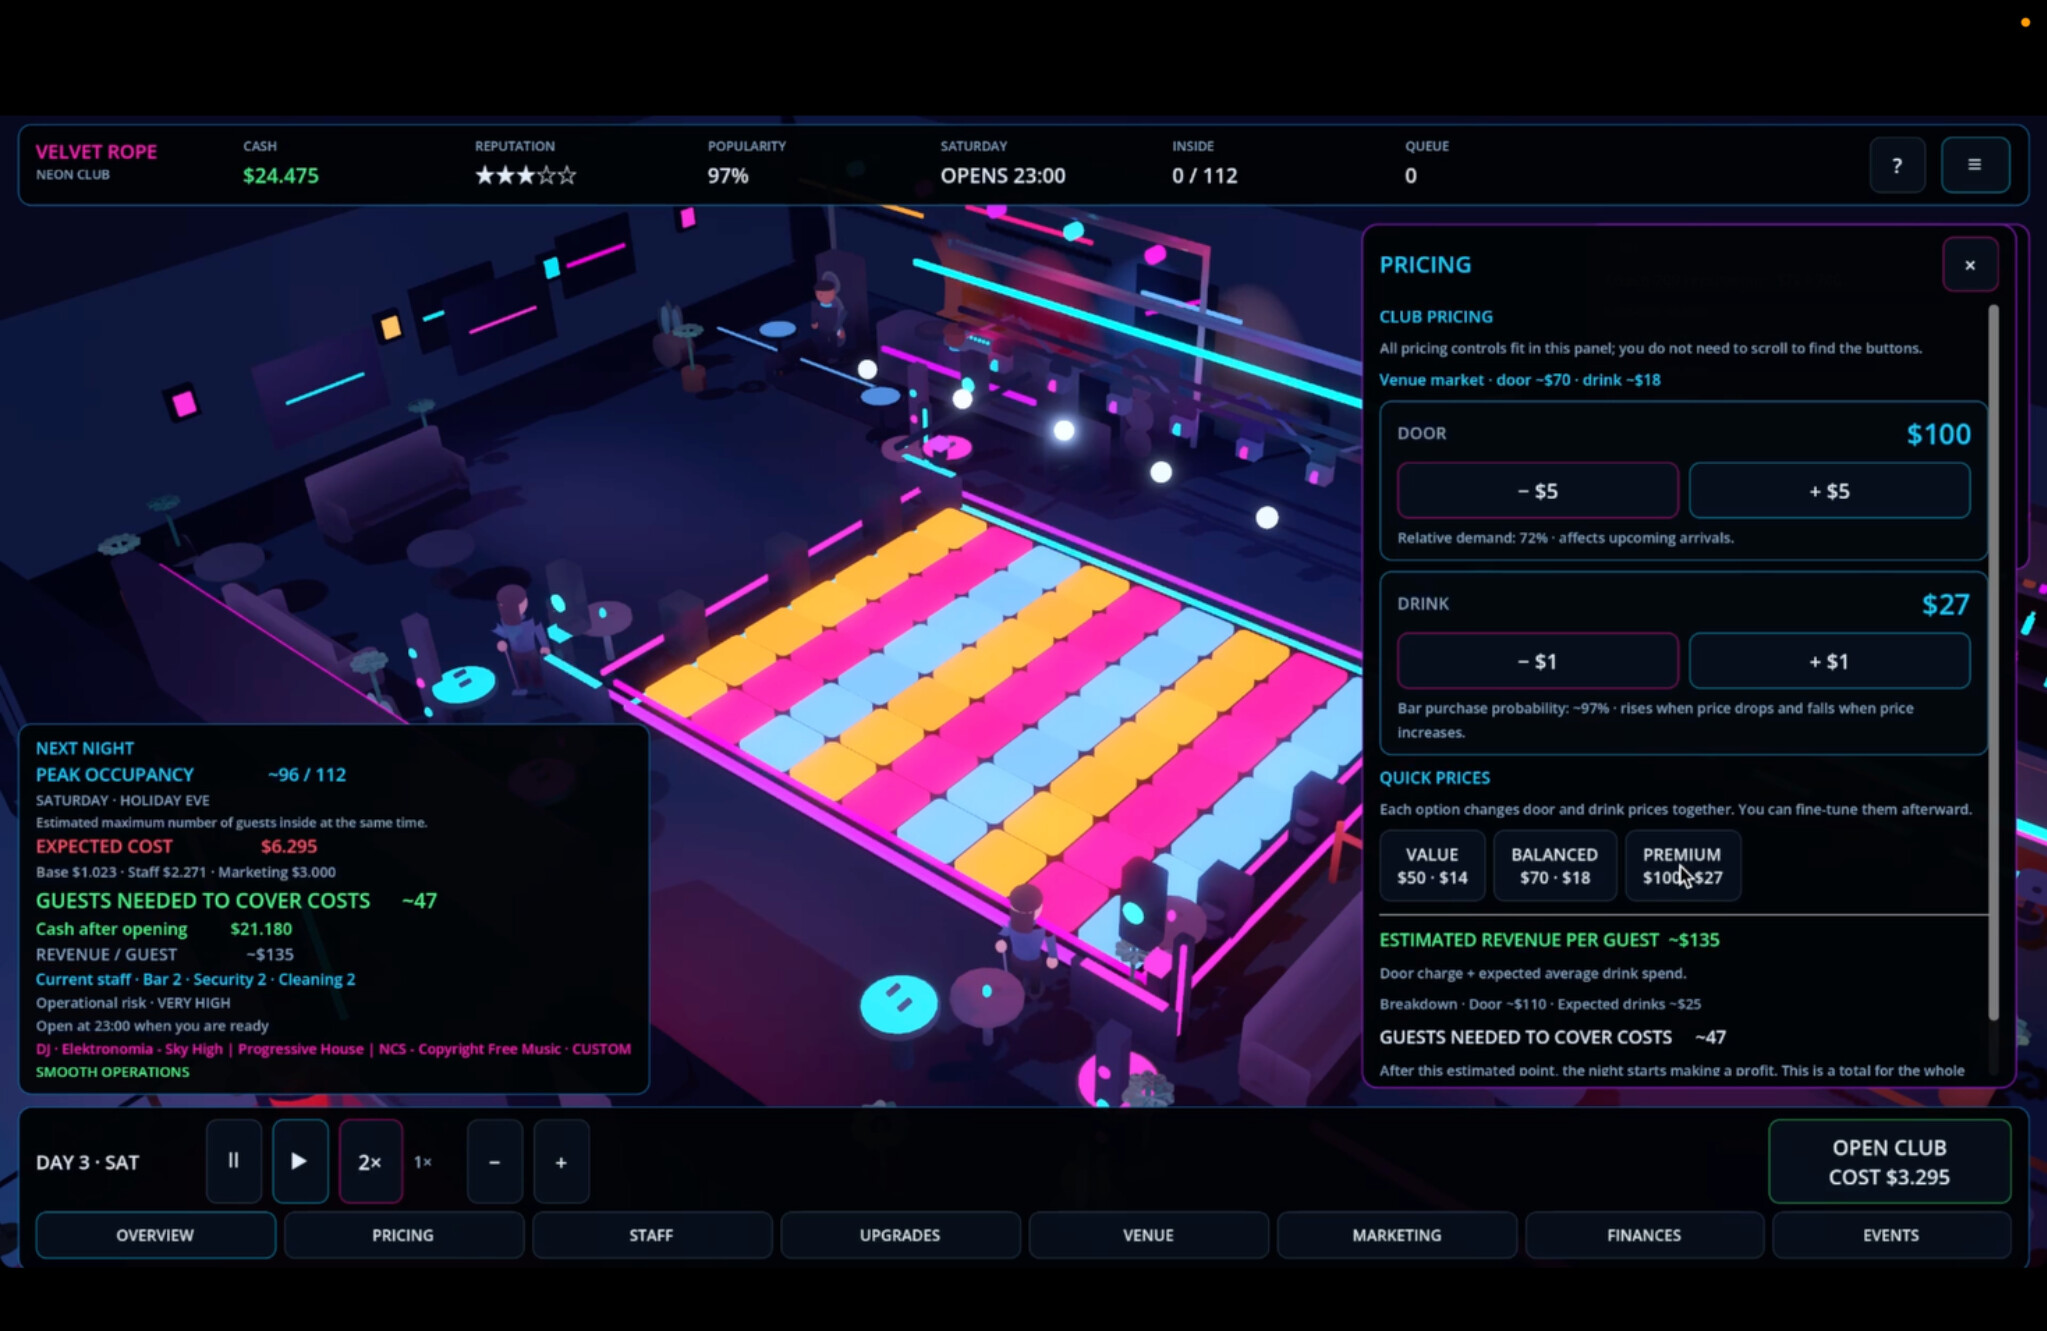The height and width of the screenshot is (1331, 2047).
Task: Click the door price $100 value
Action: (1938, 434)
